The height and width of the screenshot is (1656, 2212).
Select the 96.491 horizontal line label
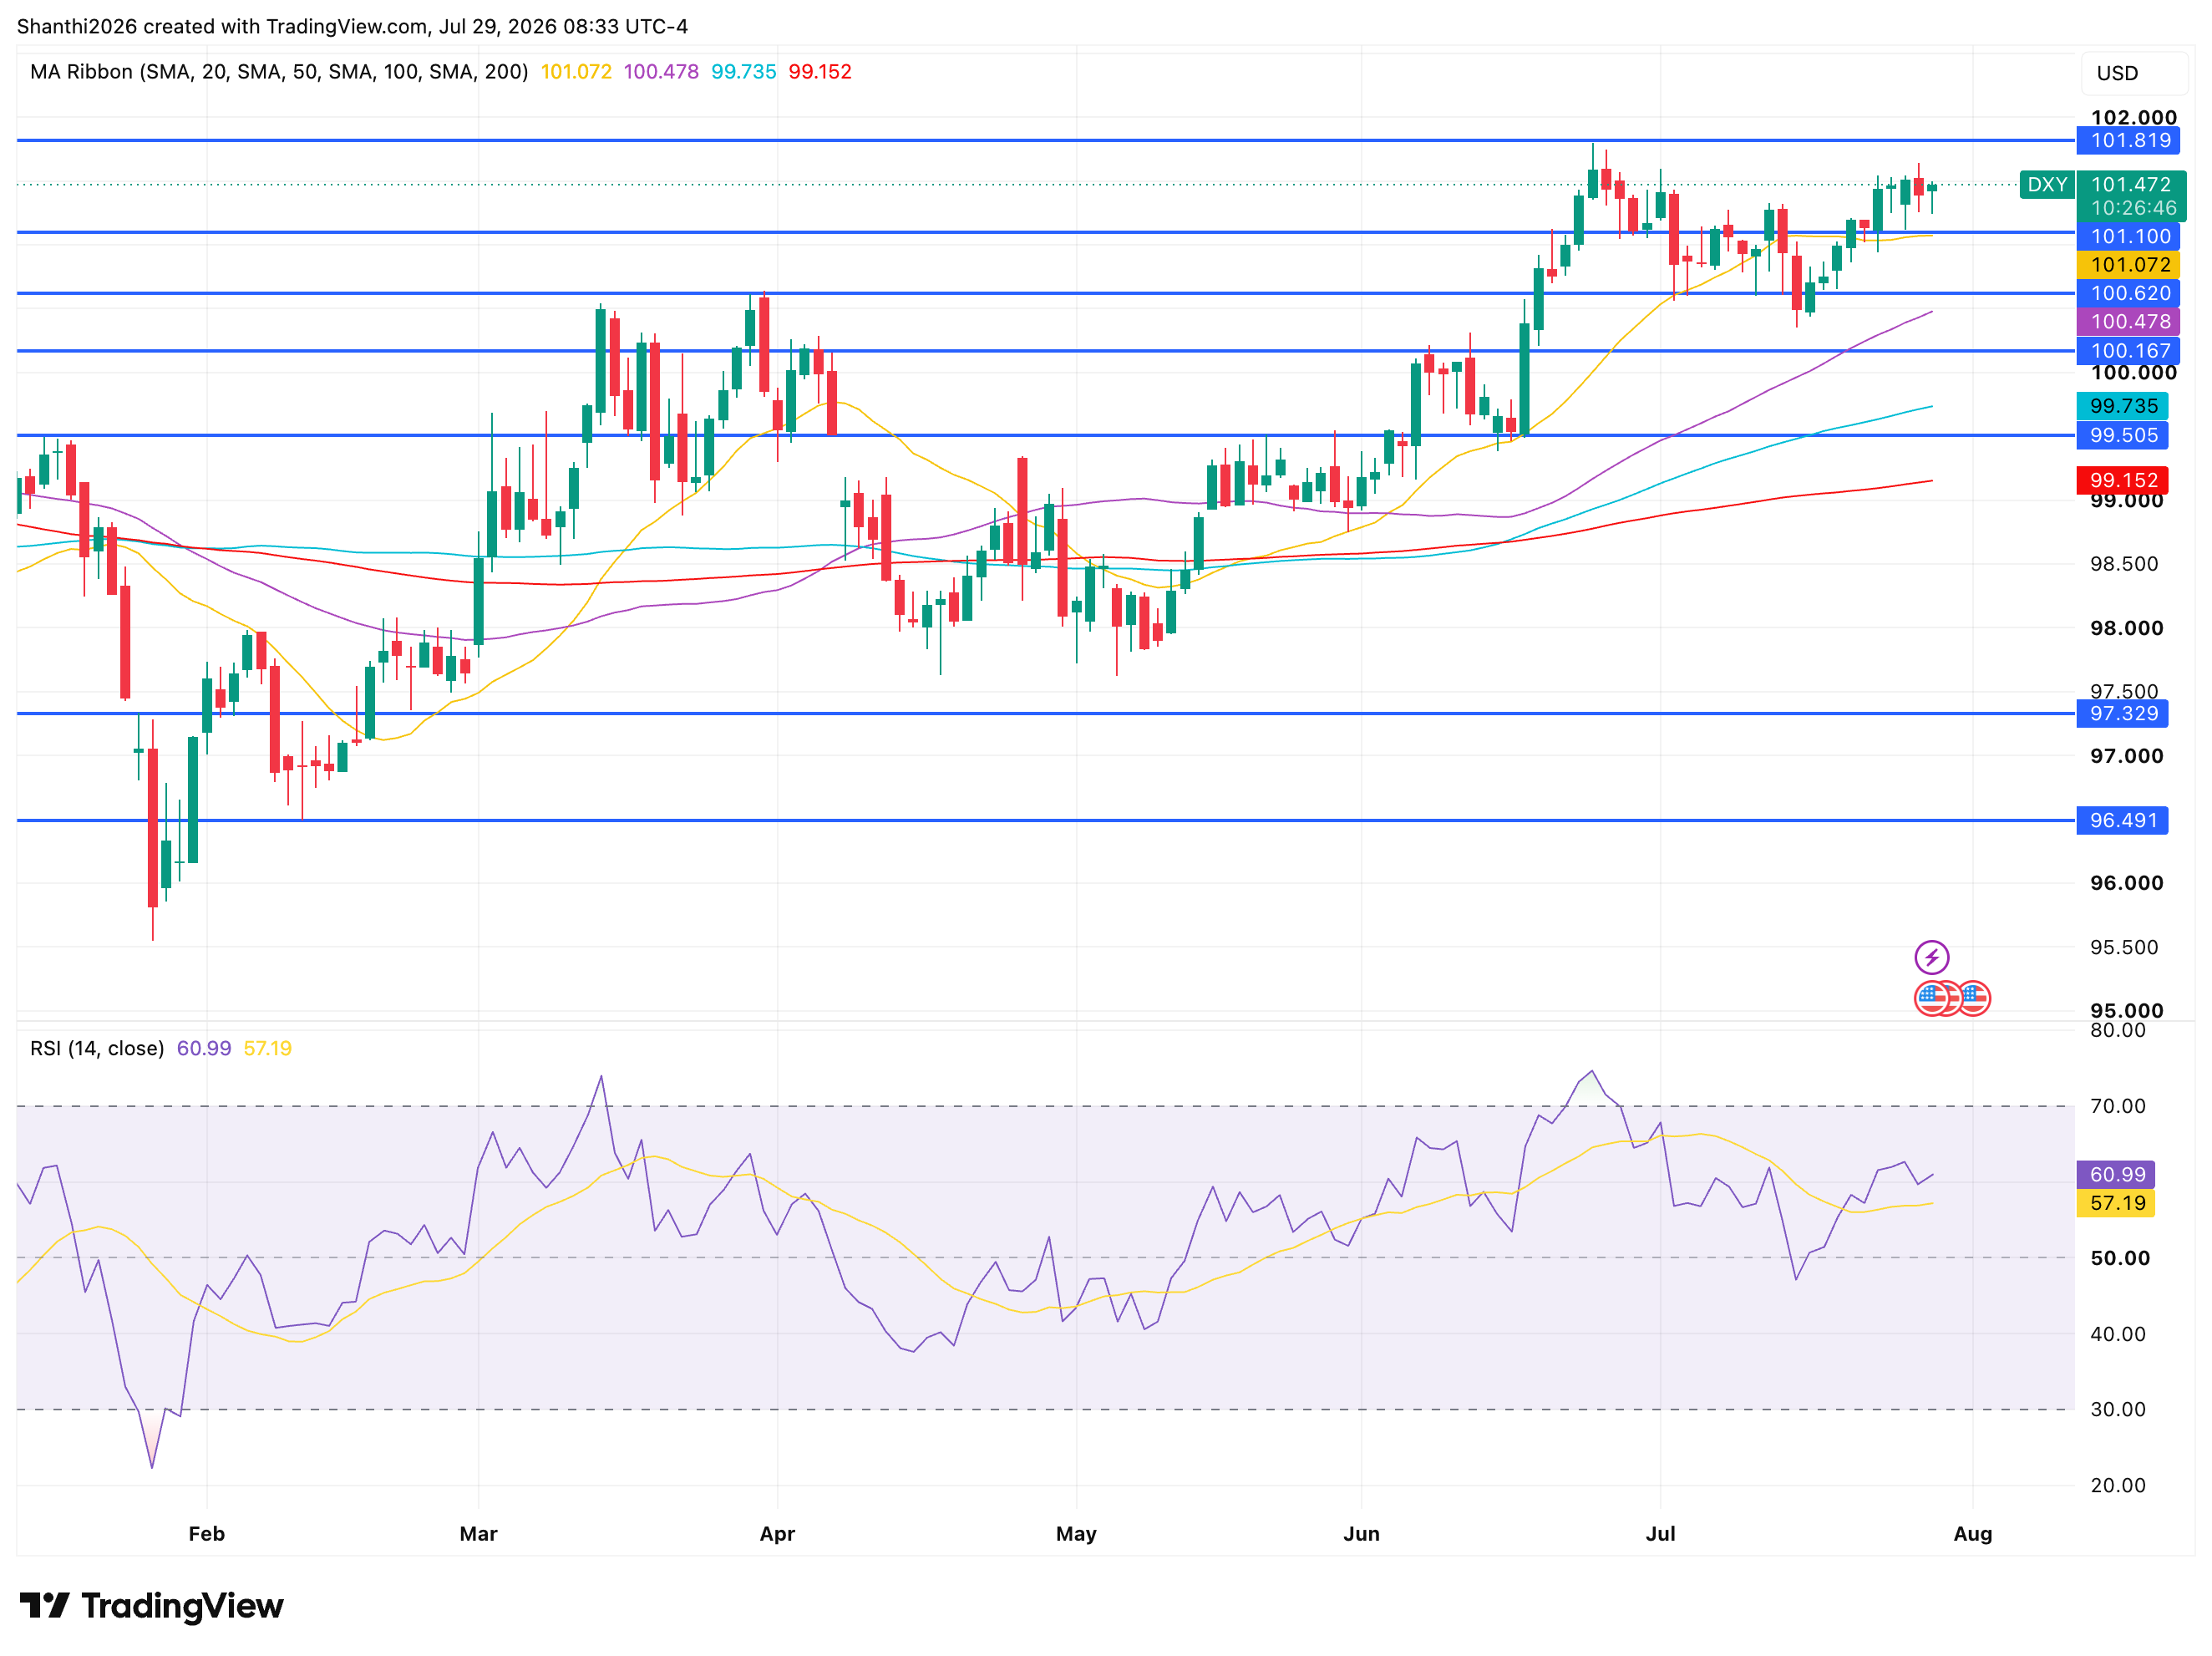tap(2122, 820)
